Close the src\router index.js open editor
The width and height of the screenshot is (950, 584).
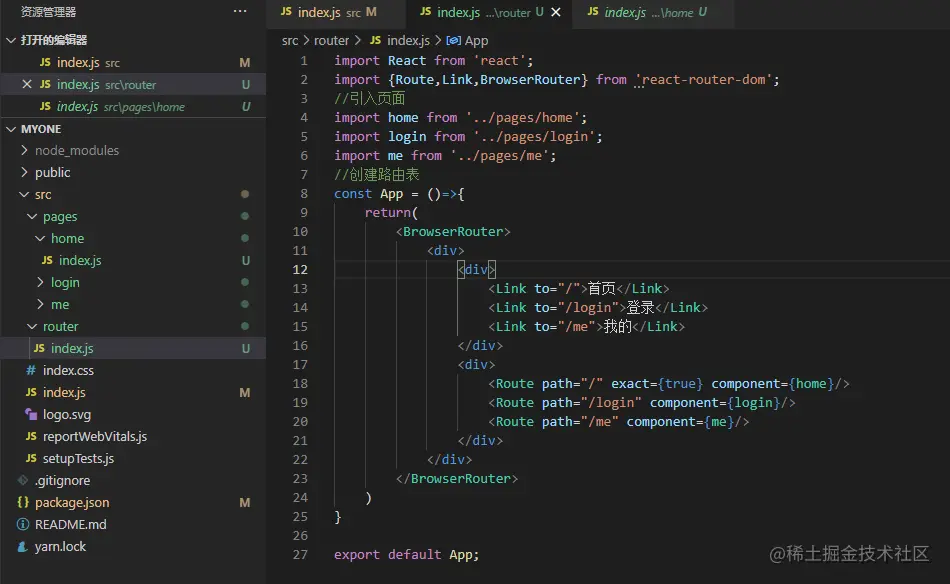(27, 84)
